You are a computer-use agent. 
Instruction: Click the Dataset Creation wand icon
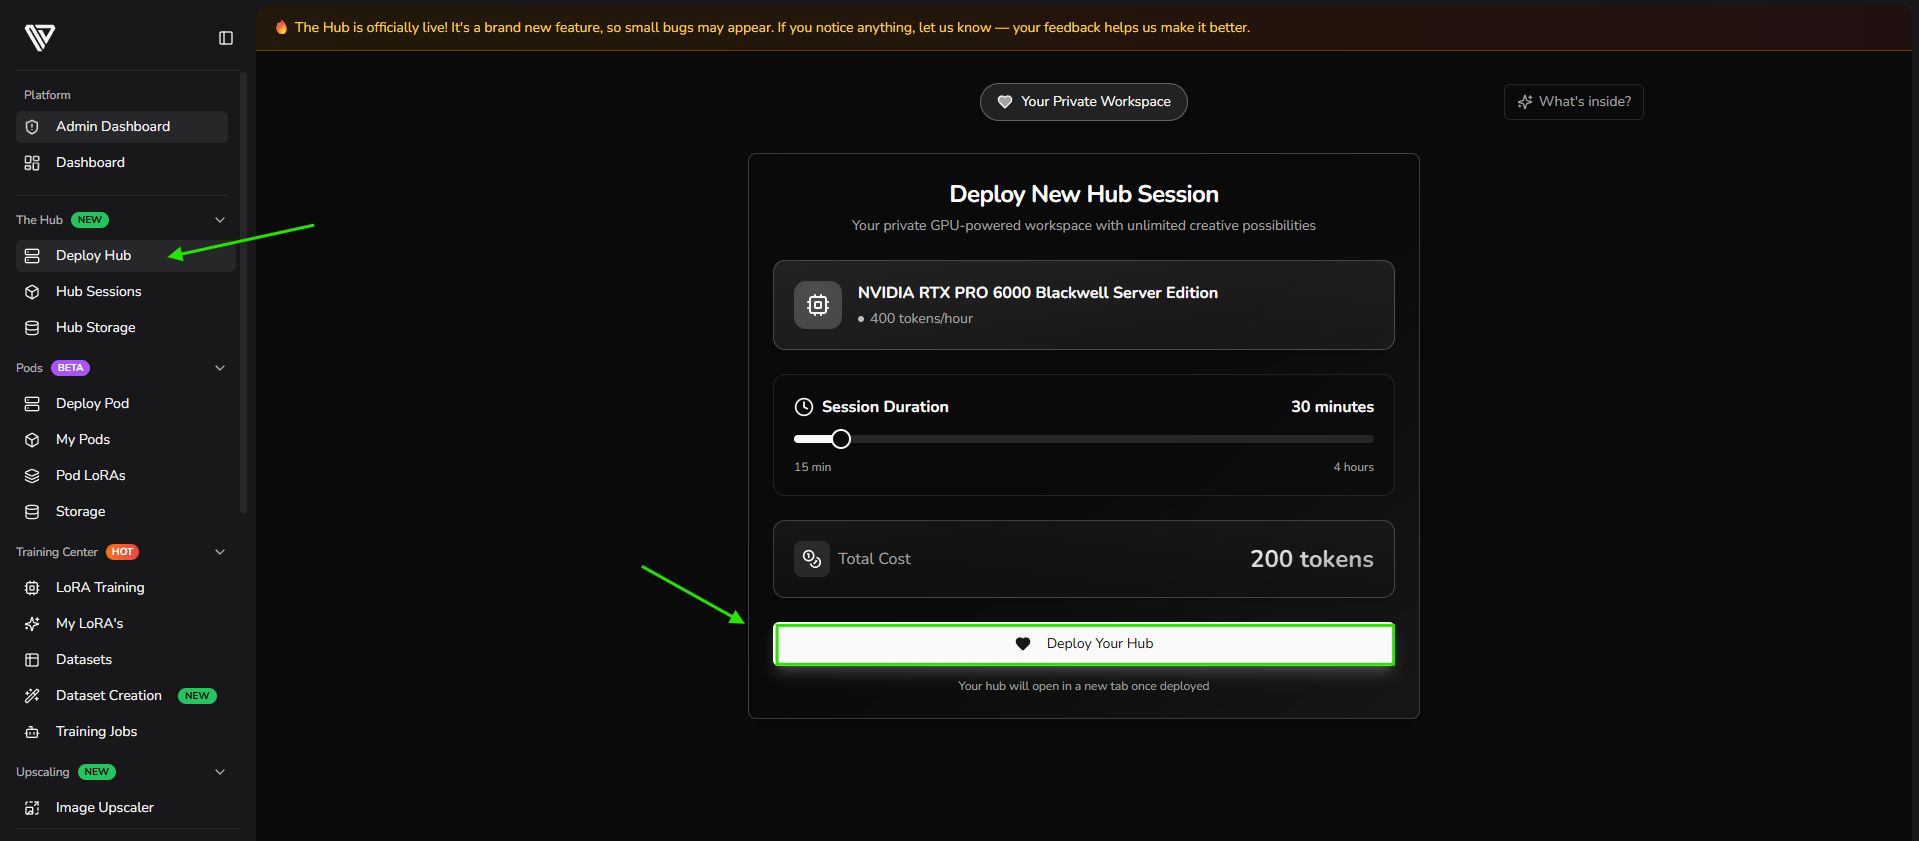point(32,696)
